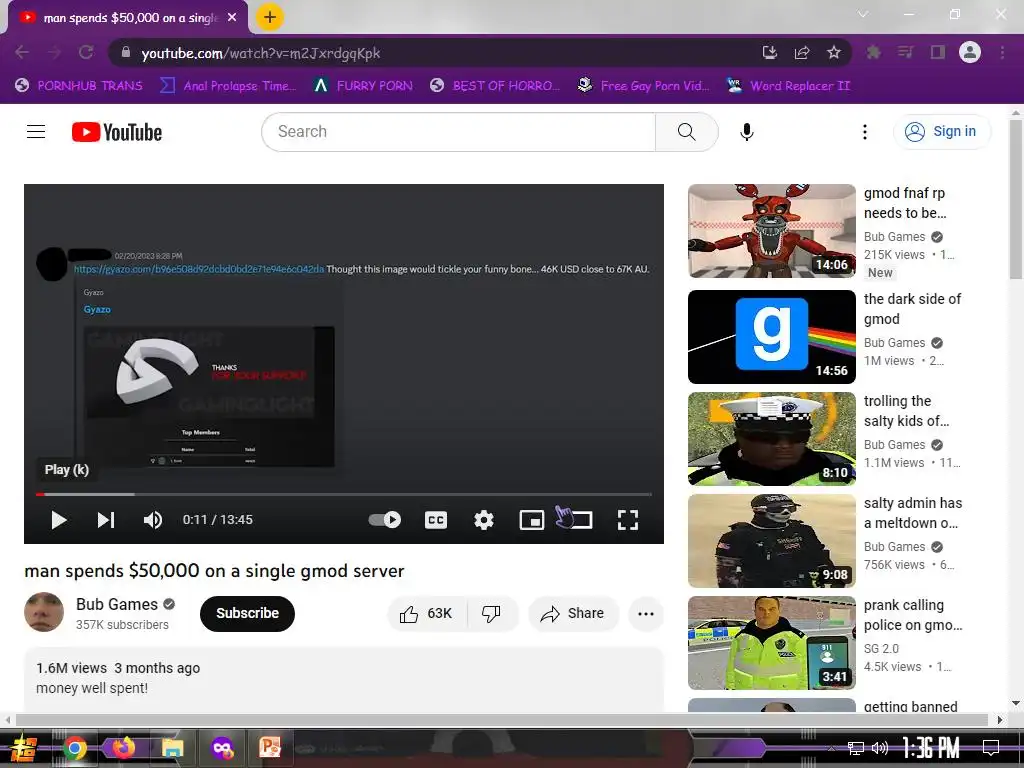Open the Bub Games channel name link
Screen dimensions: 1024x768
117,604
